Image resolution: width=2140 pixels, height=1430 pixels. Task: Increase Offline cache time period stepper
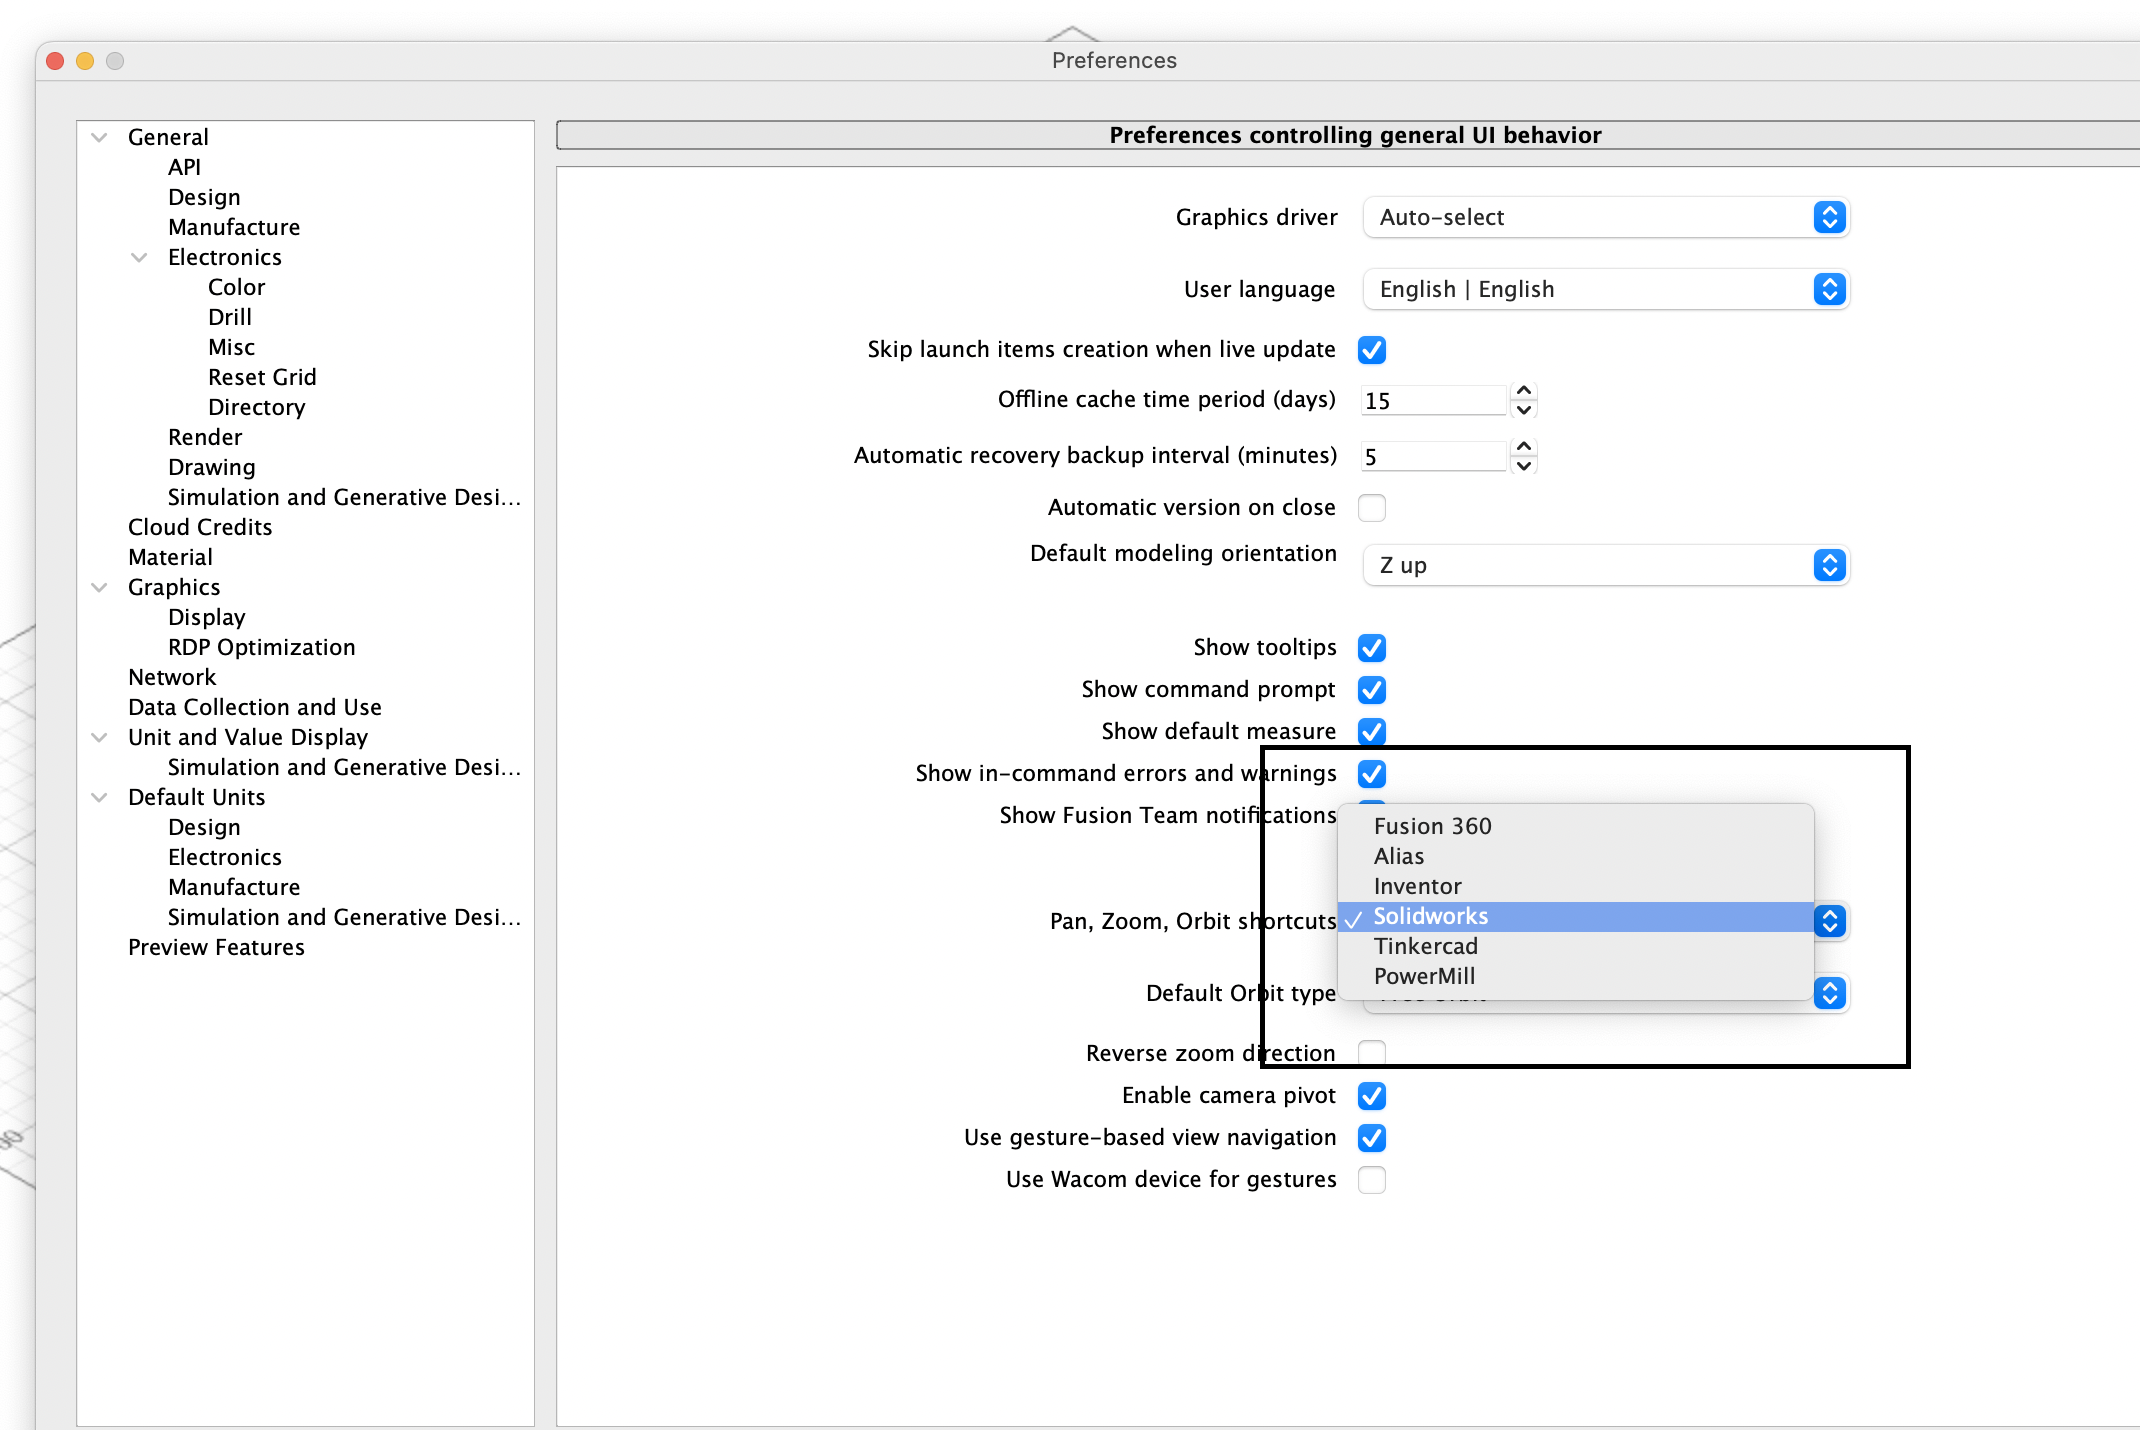[x=1524, y=391]
